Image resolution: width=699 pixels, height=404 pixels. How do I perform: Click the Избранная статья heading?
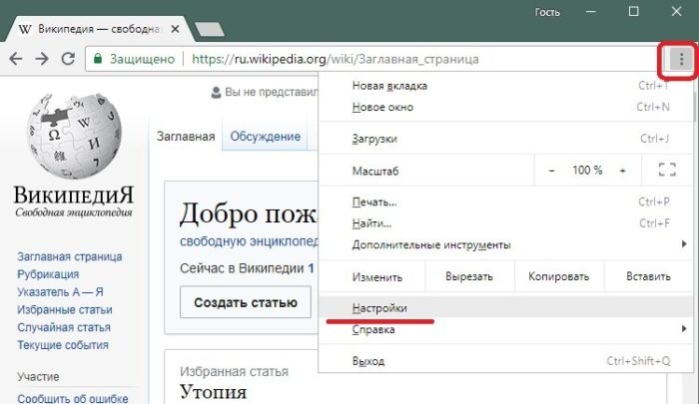point(234,371)
